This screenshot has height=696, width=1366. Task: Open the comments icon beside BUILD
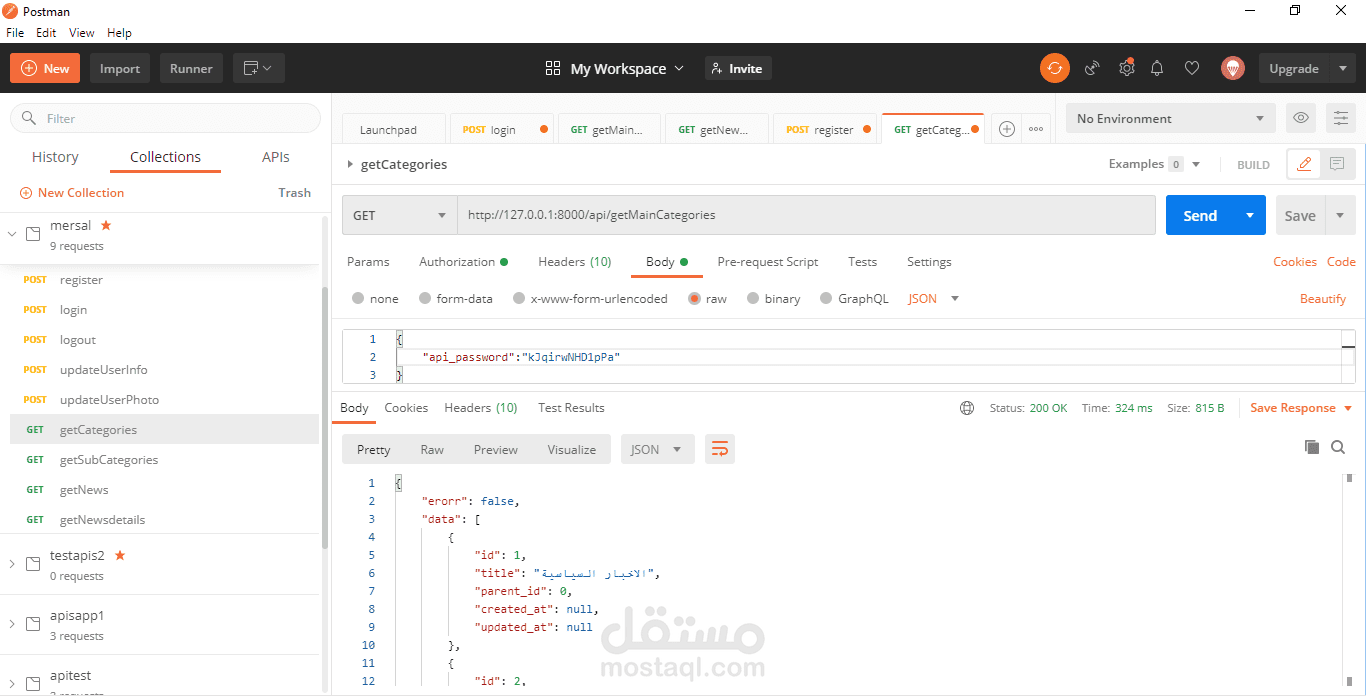pyautogui.click(x=1337, y=164)
